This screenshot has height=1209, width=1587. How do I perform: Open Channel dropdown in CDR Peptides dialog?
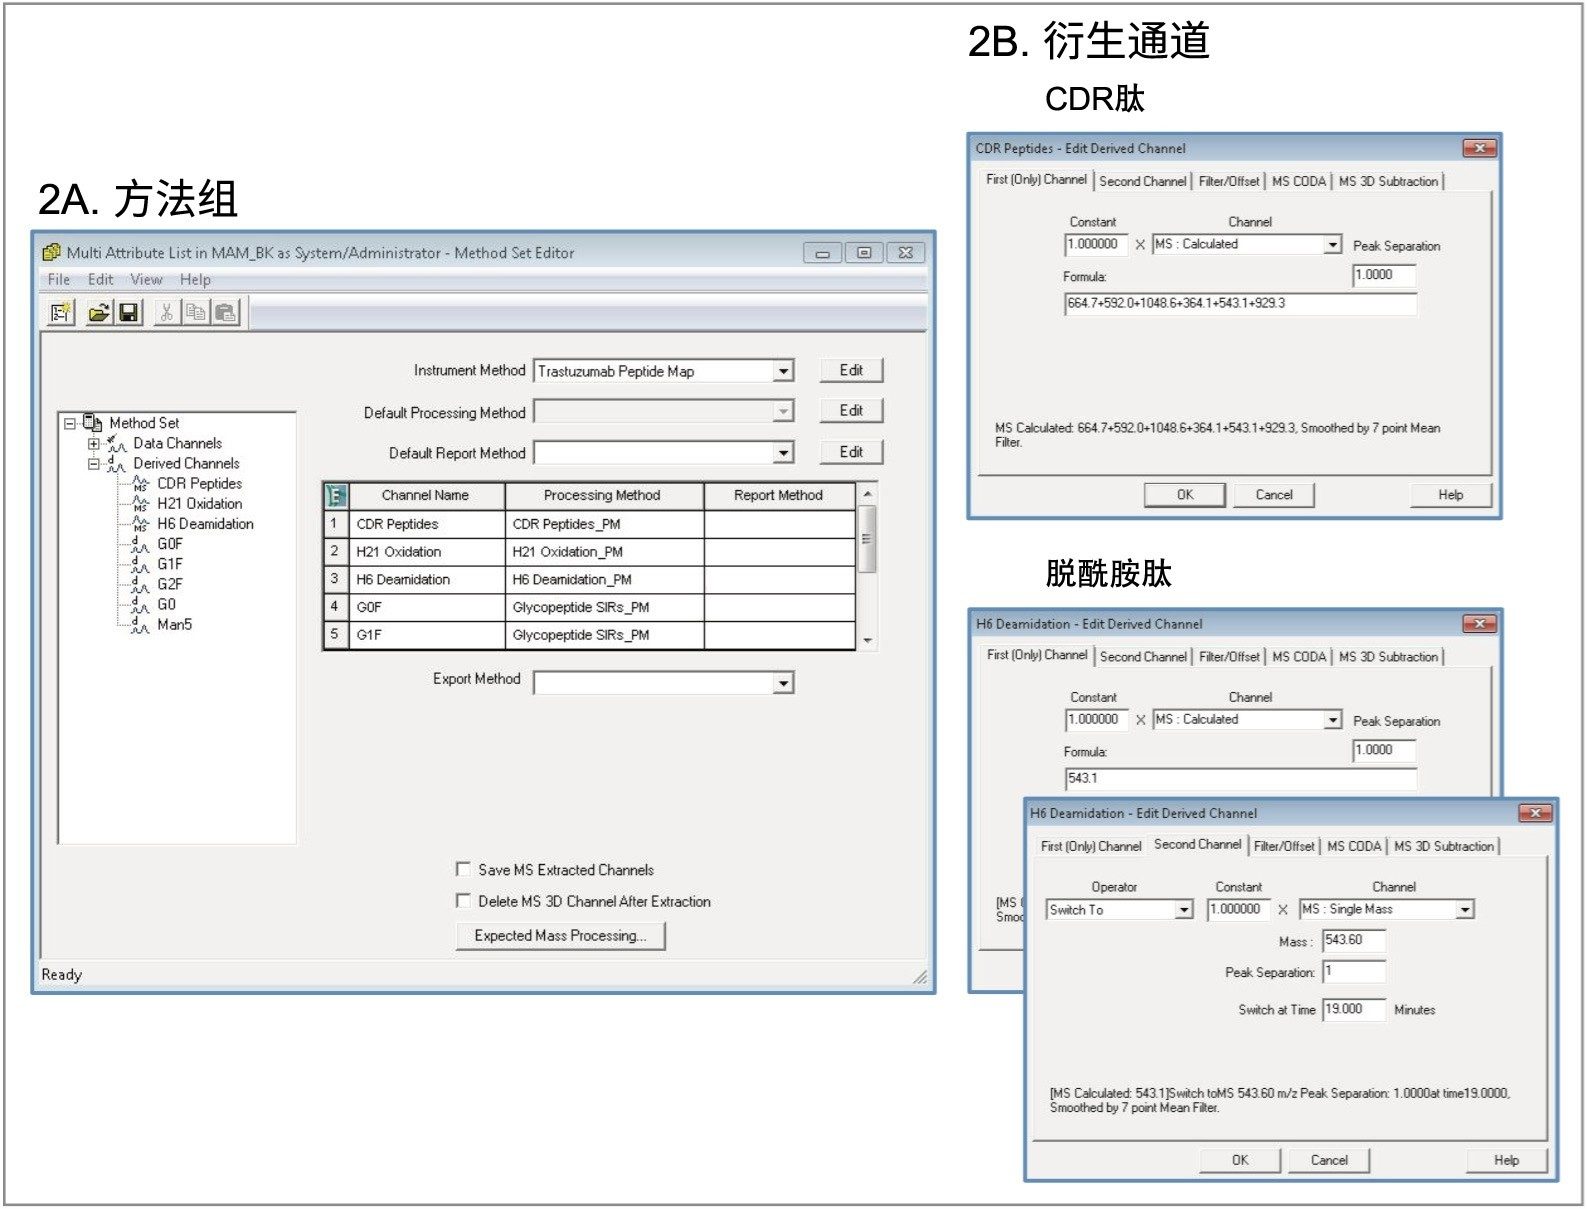pos(1332,244)
